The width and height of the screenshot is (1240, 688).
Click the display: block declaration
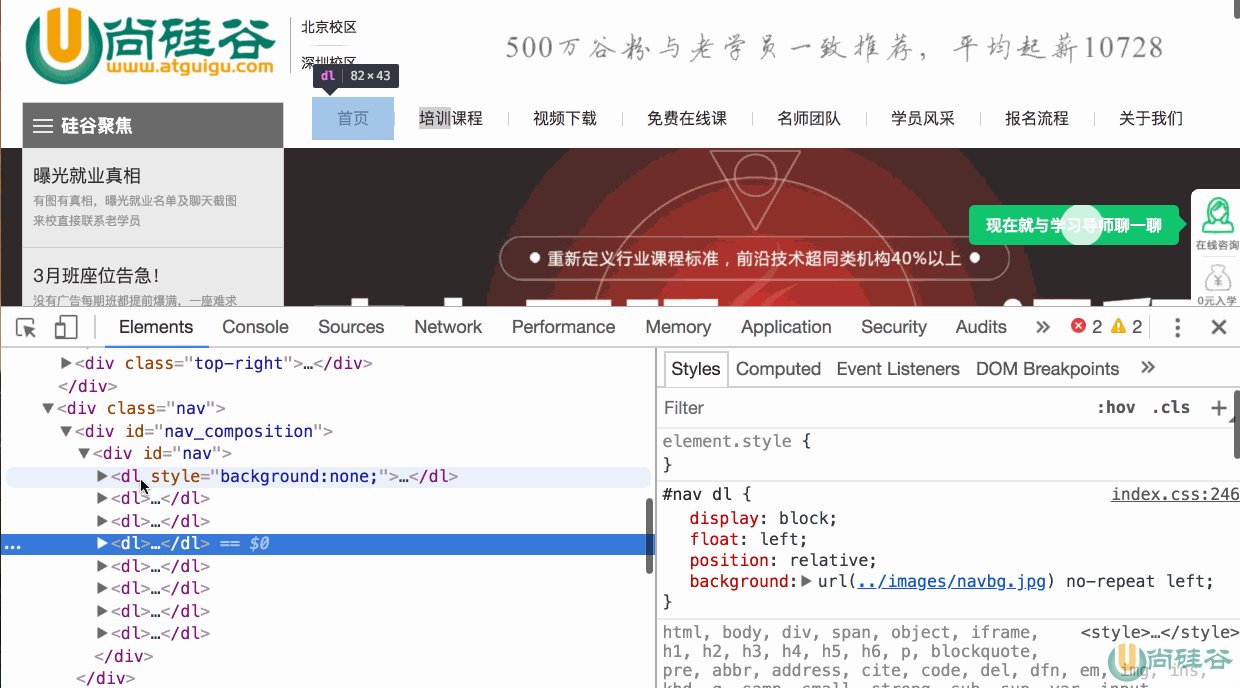pyautogui.click(x=763, y=518)
